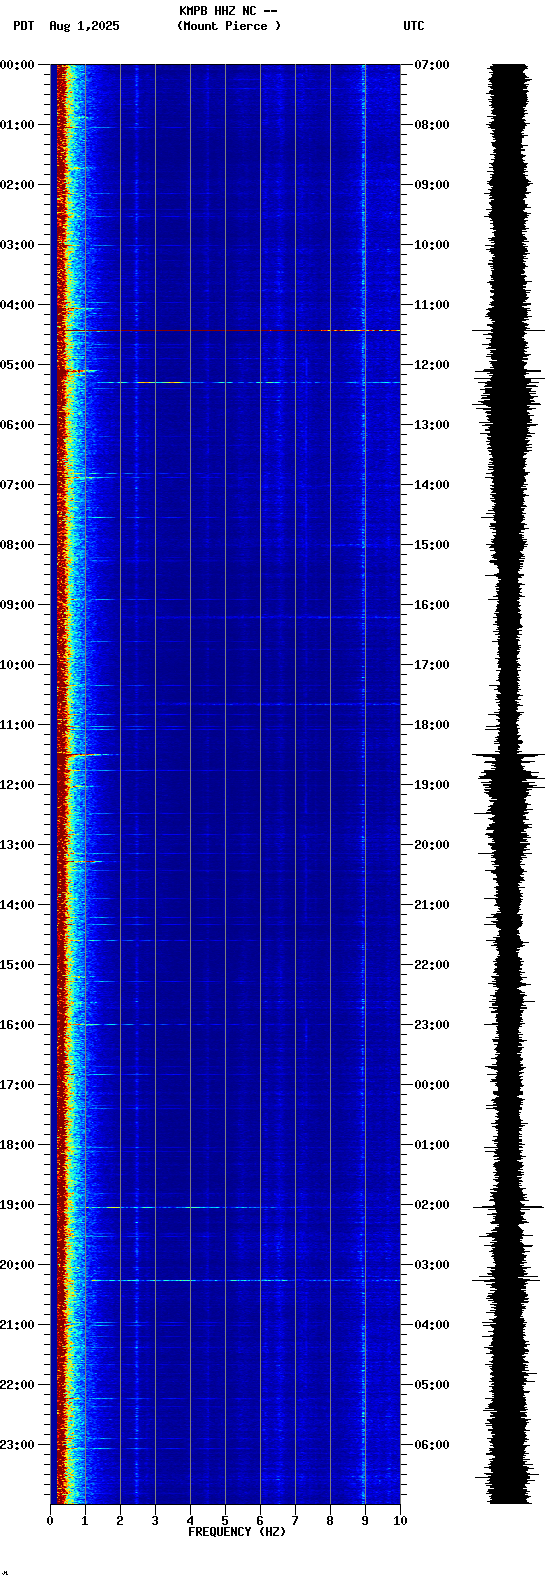Click the 'PDT' timezone label
552x1584 pixels.
(x=24, y=26)
